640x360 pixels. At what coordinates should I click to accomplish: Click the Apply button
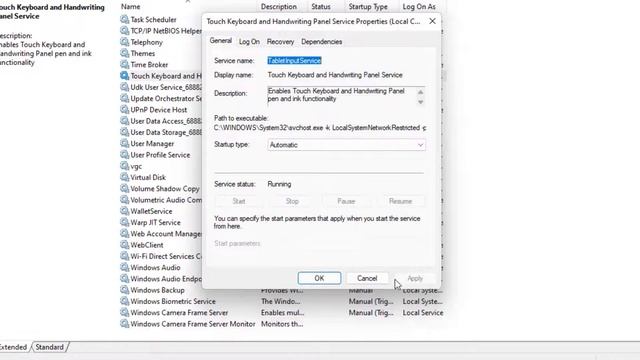click(415, 278)
